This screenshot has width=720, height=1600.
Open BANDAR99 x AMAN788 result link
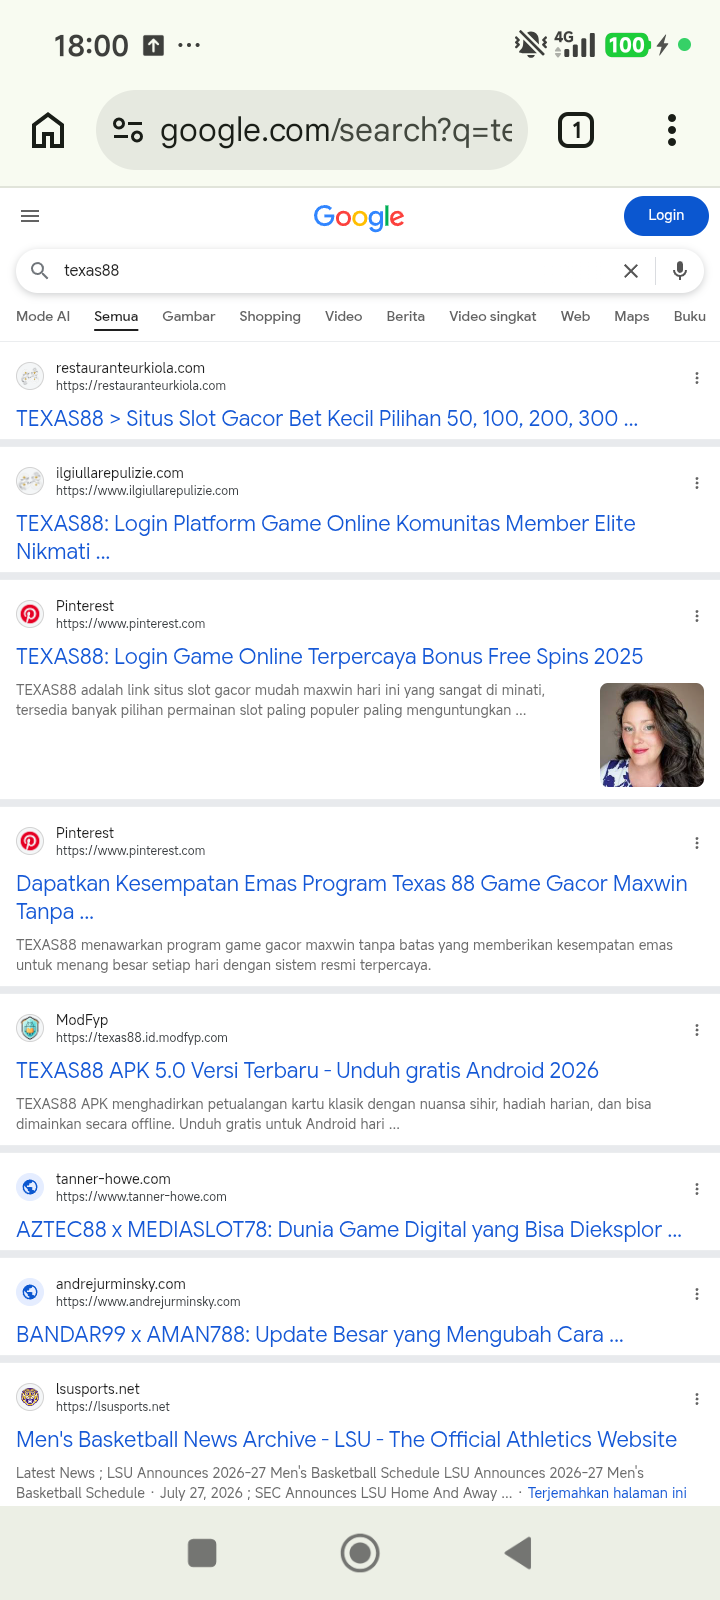[x=320, y=1335]
